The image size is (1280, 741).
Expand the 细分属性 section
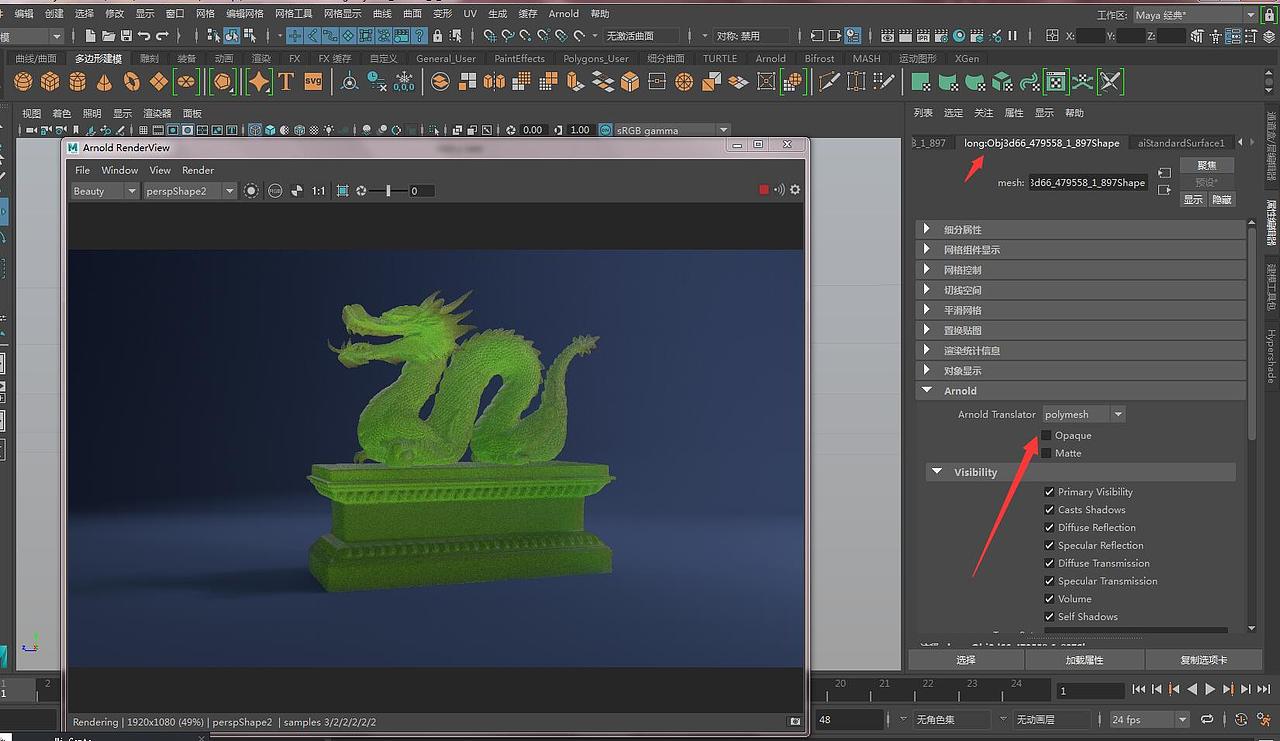point(1081,230)
